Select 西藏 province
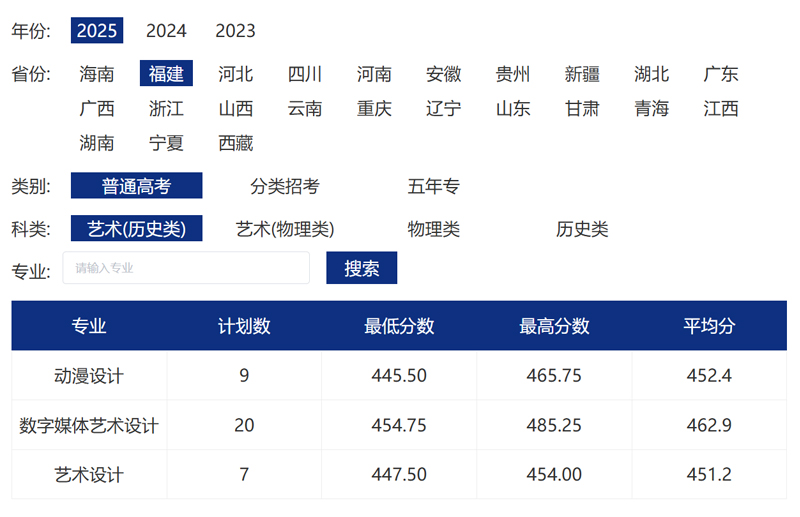Viewport: 800px width, 517px height. 236,143
